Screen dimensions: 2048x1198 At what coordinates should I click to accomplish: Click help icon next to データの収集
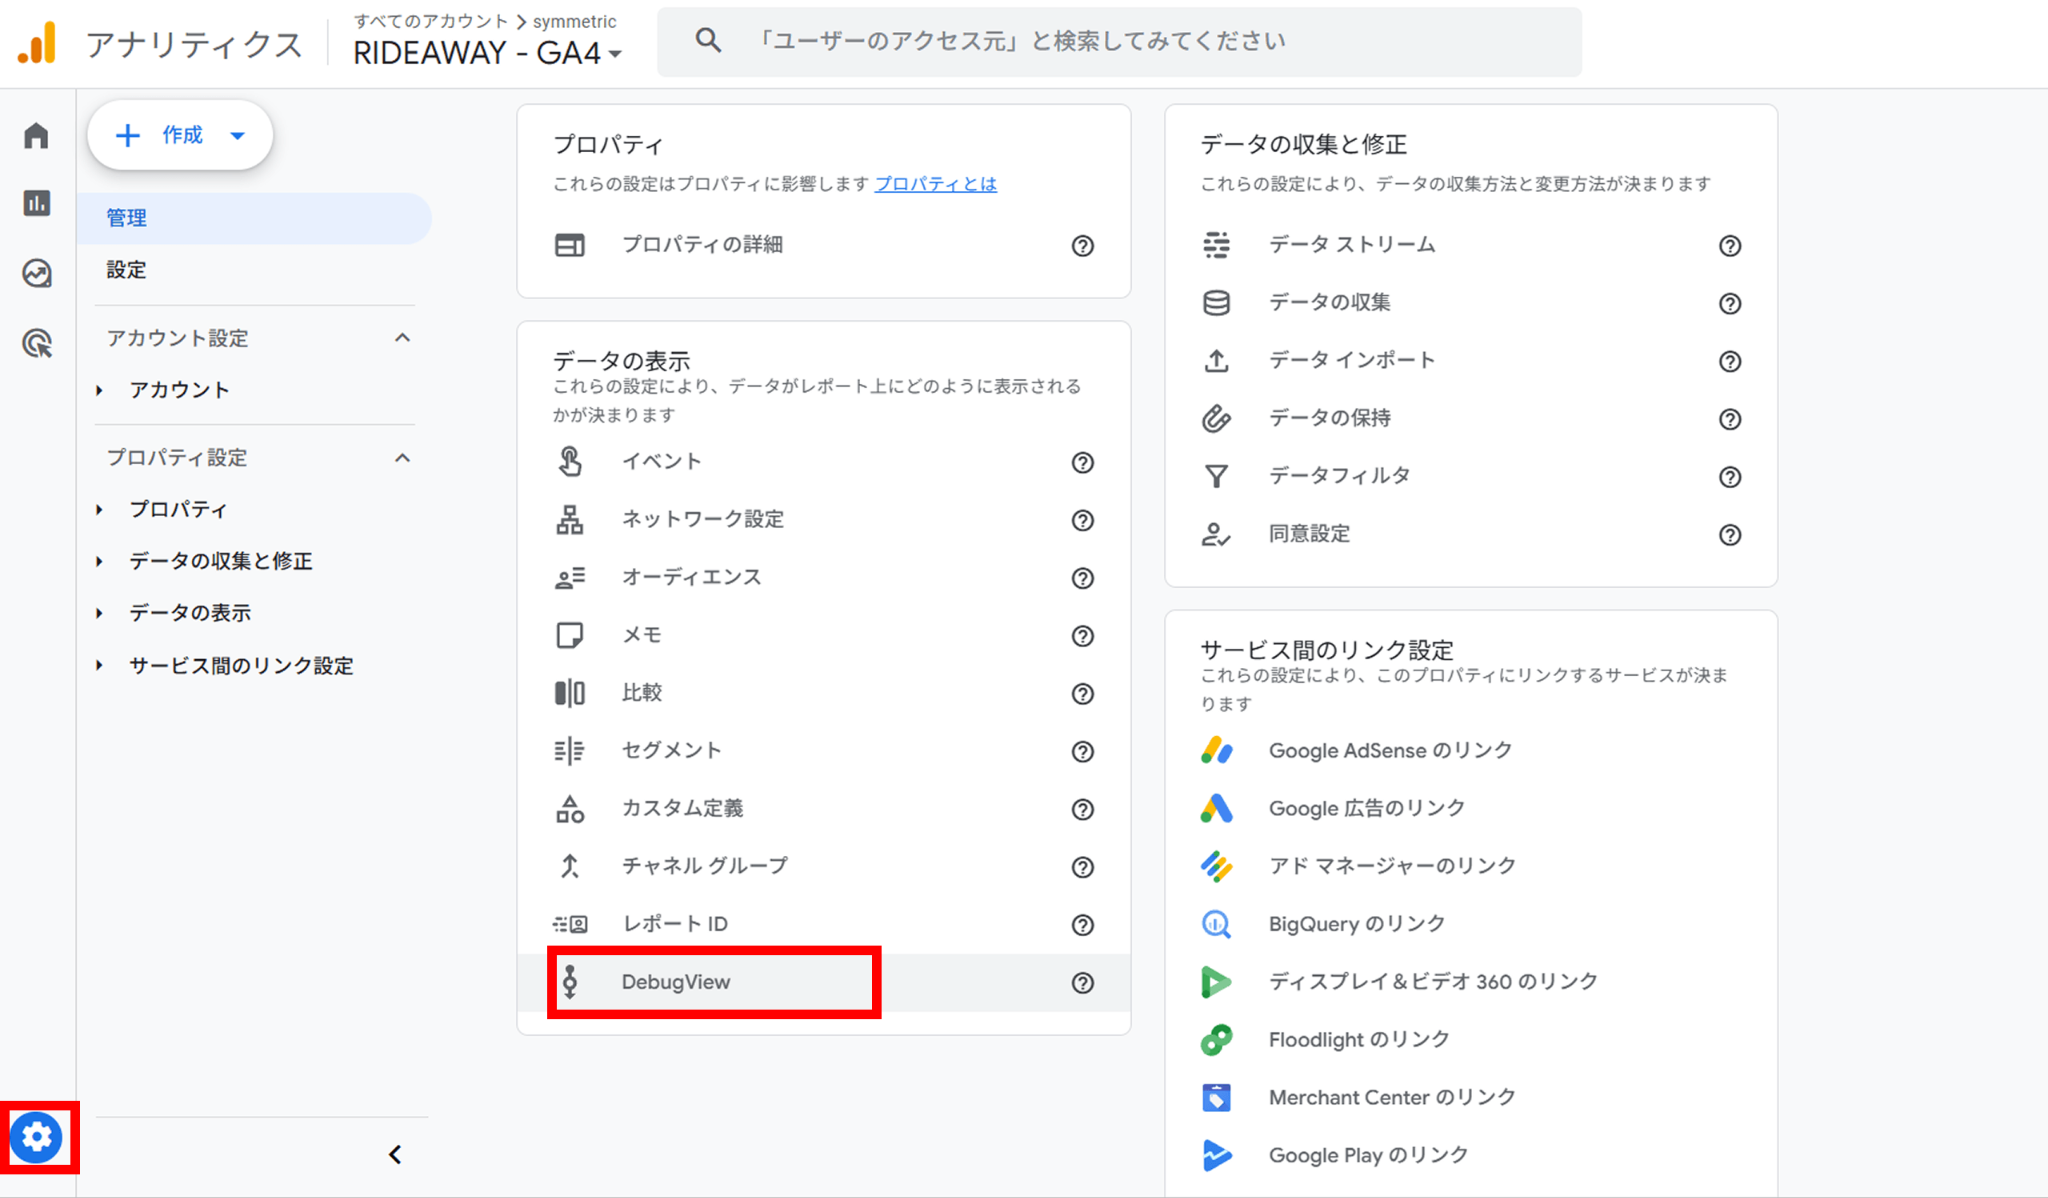tap(1729, 304)
